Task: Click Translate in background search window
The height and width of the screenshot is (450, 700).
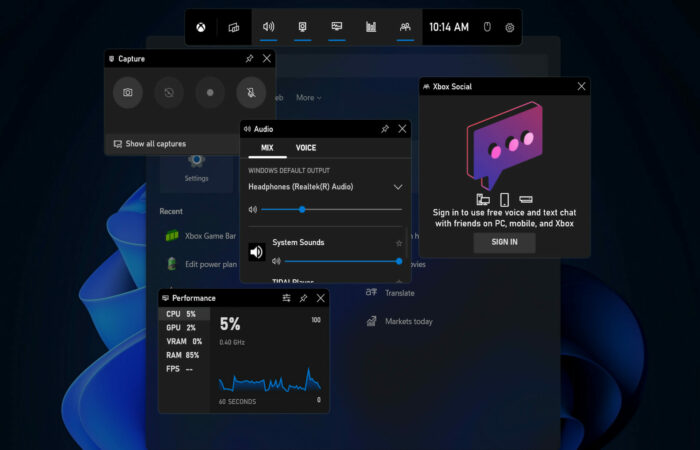Action: click(400, 293)
